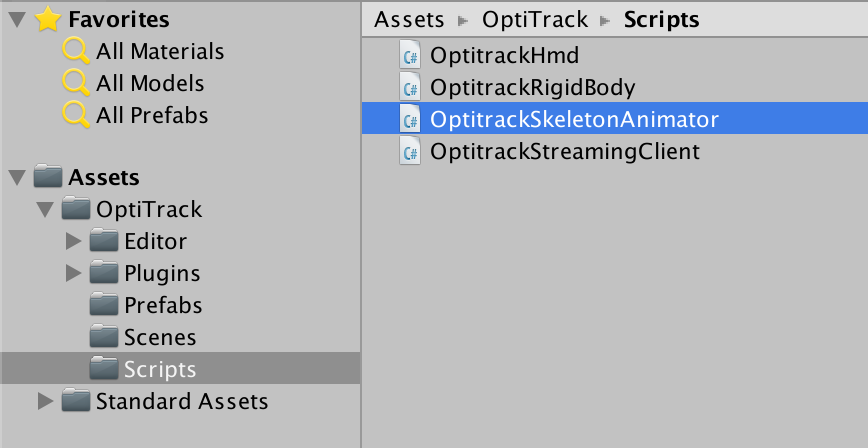Open the Scripts folder in the tree
Viewport: 868px width, 448px height.
(x=159, y=369)
